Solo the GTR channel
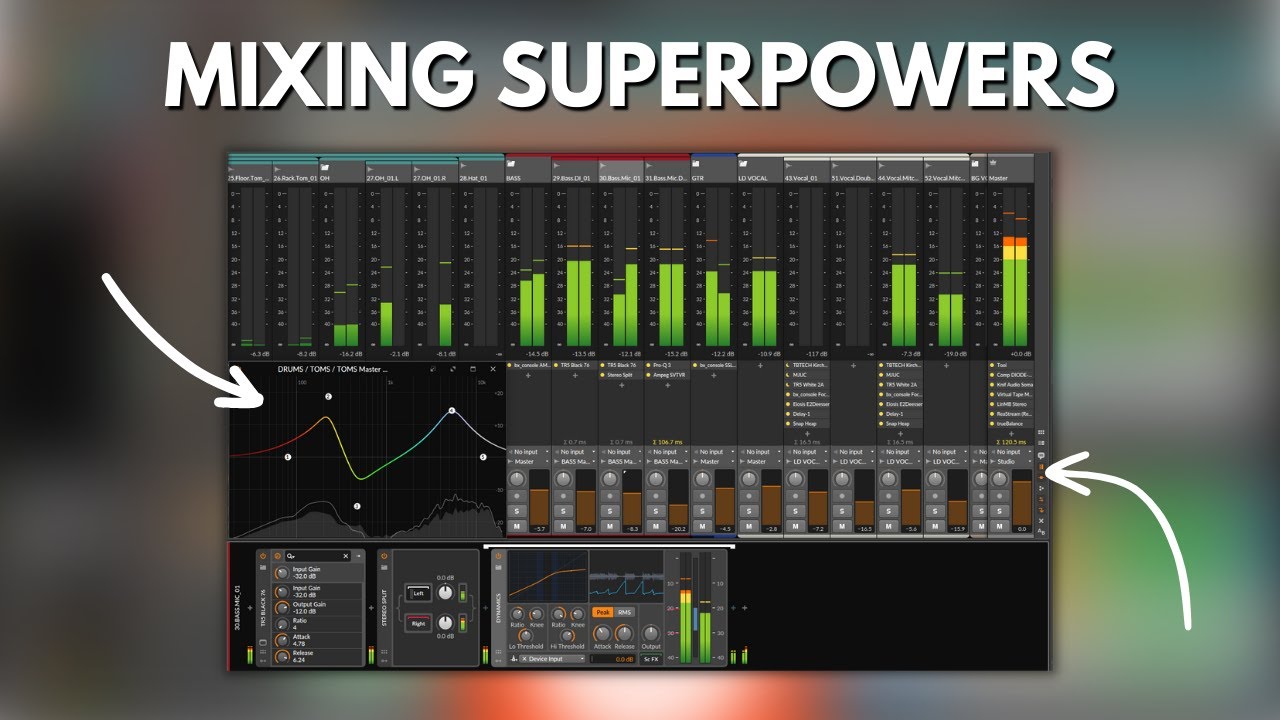The height and width of the screenshot is (720, 1280). point(702,511)
